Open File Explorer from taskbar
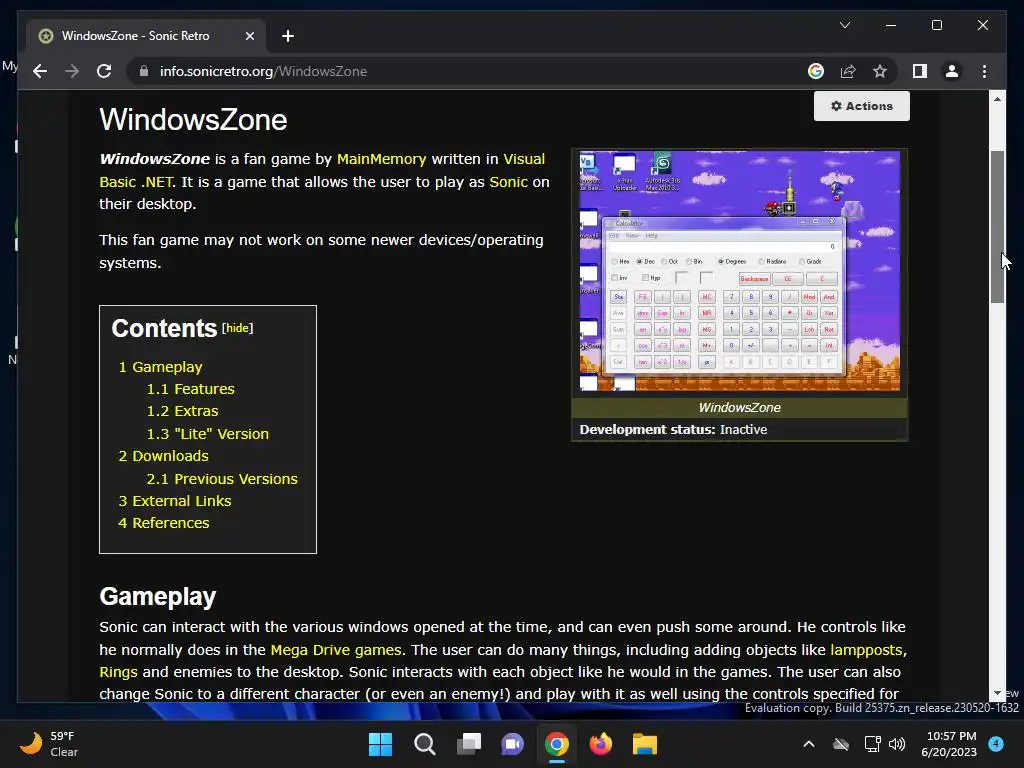This screenshot has height=768, width=1024. 645,744
